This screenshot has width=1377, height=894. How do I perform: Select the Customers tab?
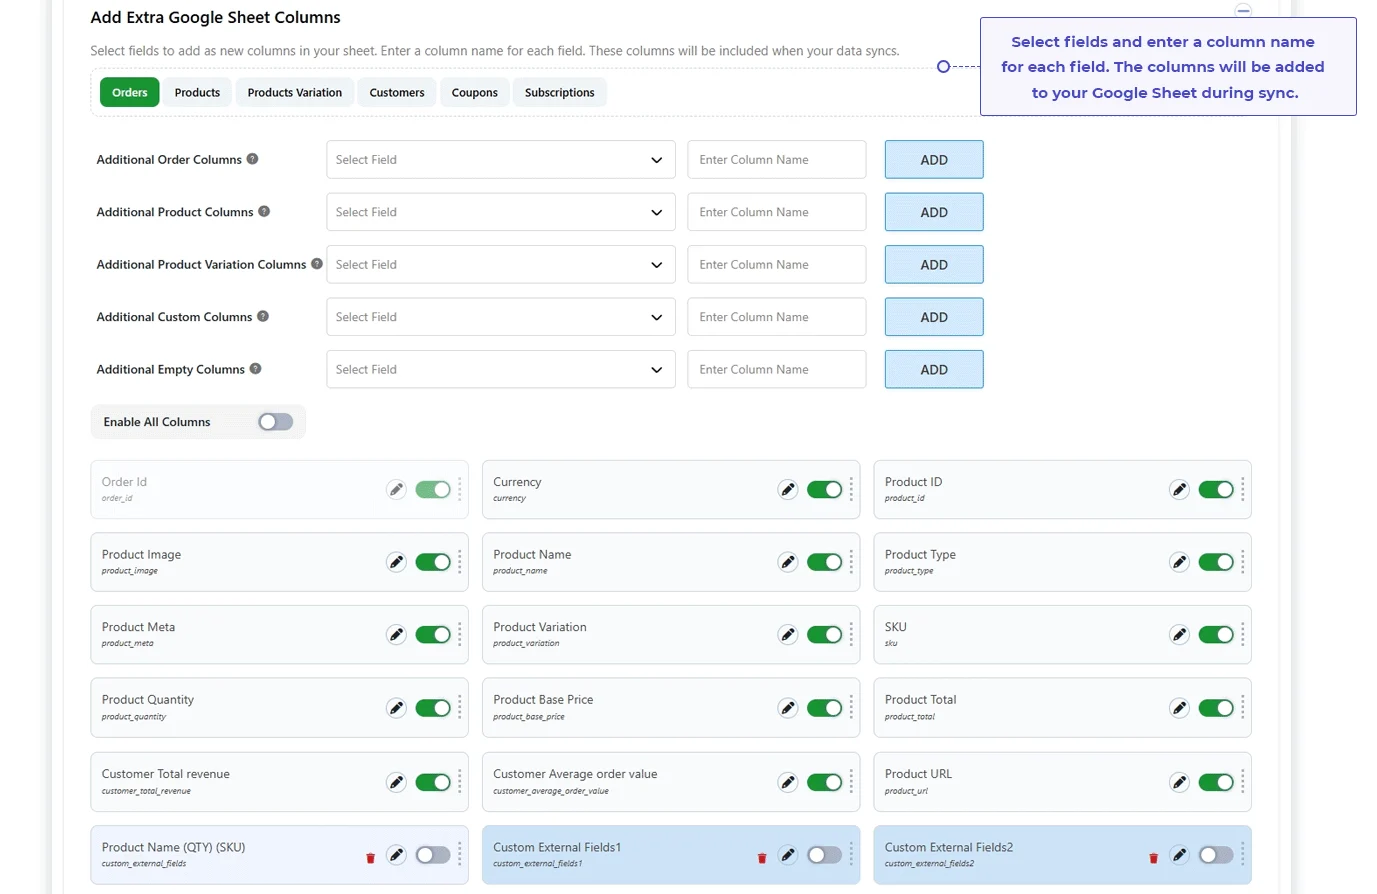pyautogui.click(x=397, y=93)
